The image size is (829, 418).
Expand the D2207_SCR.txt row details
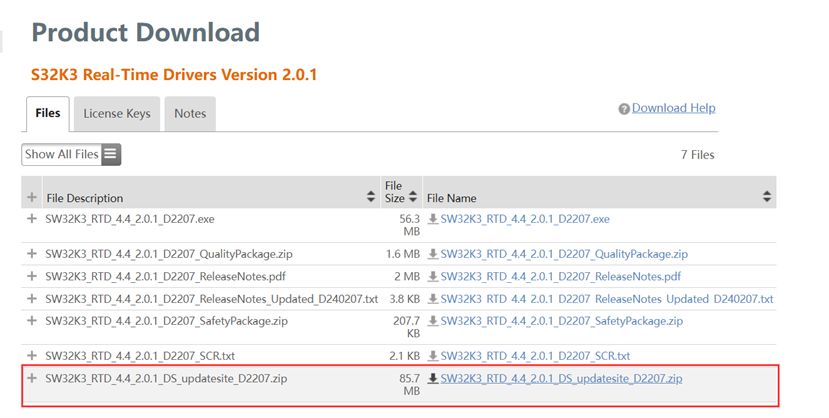(32, 356)
